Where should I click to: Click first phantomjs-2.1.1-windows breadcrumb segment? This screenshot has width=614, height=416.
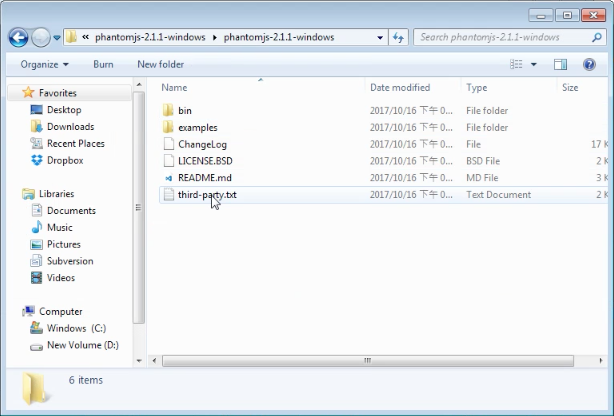tap(150, 38)
